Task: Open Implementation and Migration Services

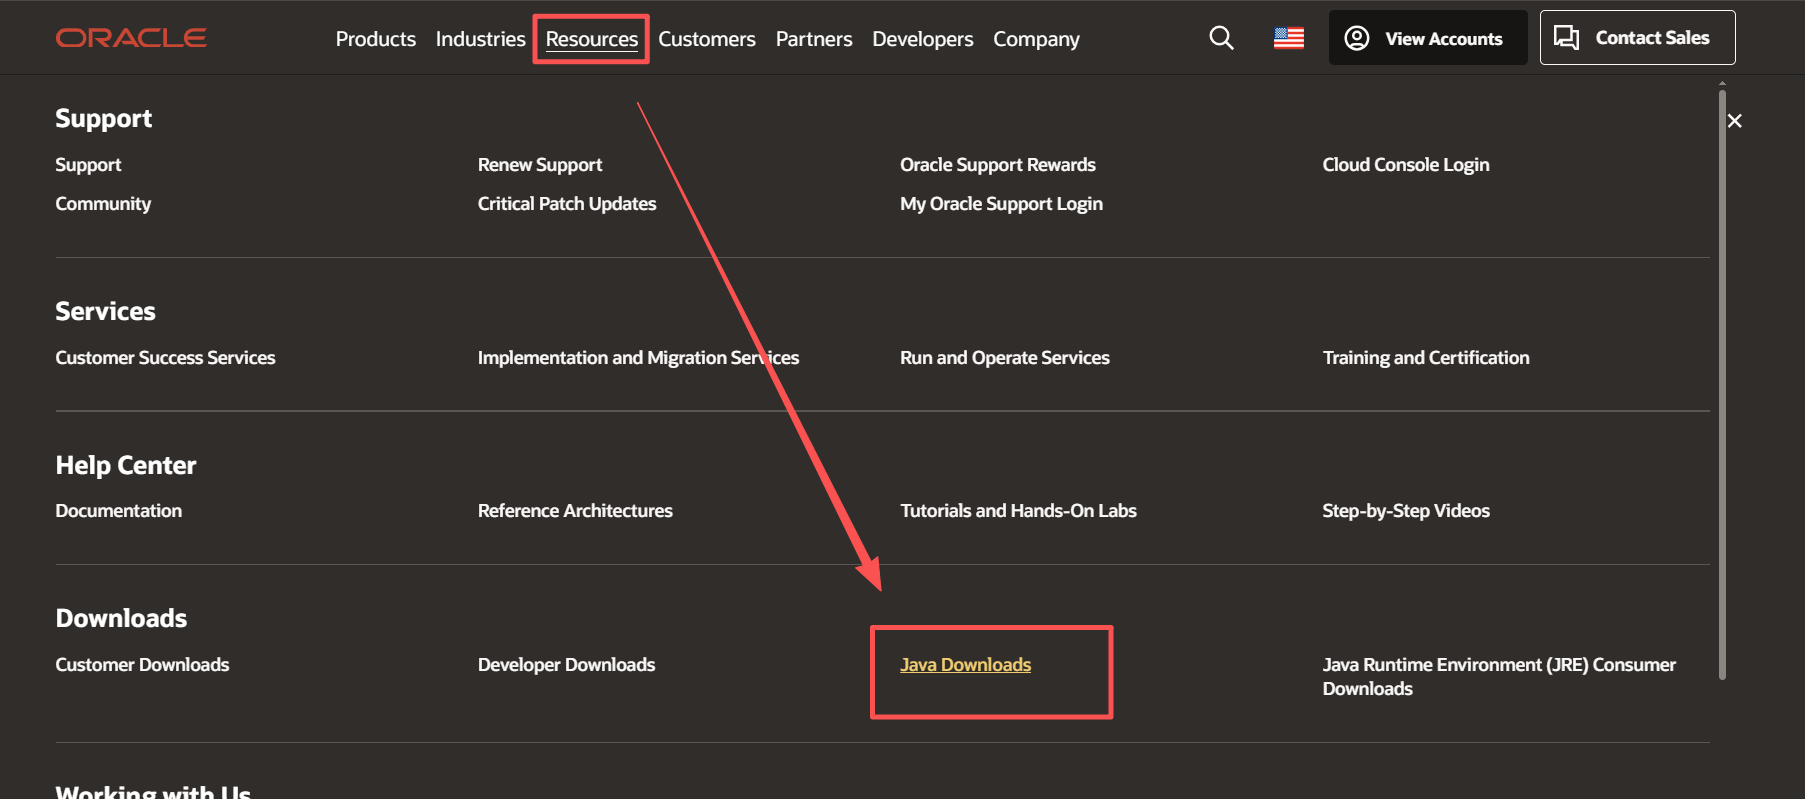Action: 638,358
